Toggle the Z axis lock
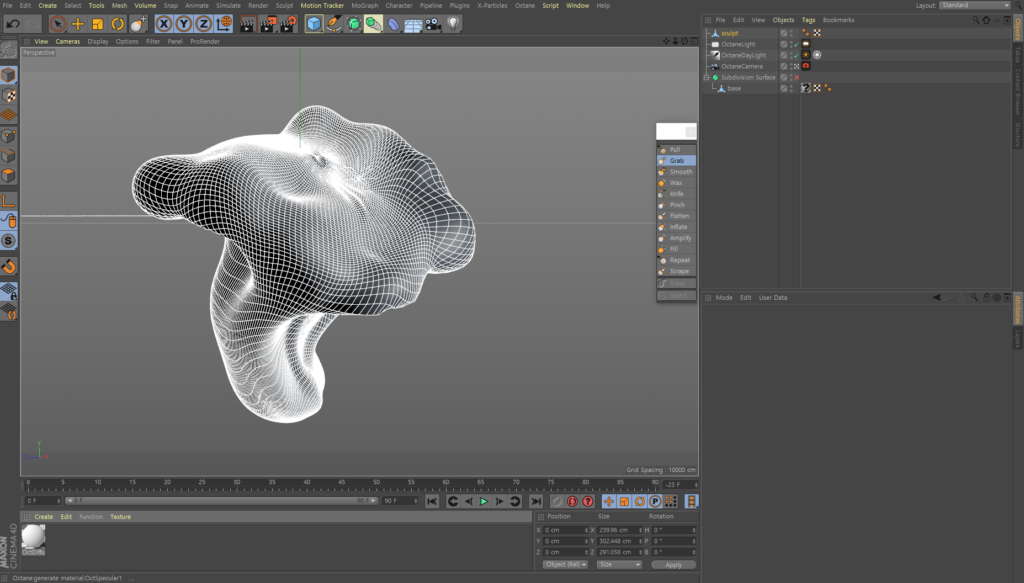Viewport: 1024px width, 583px height. 204,23
